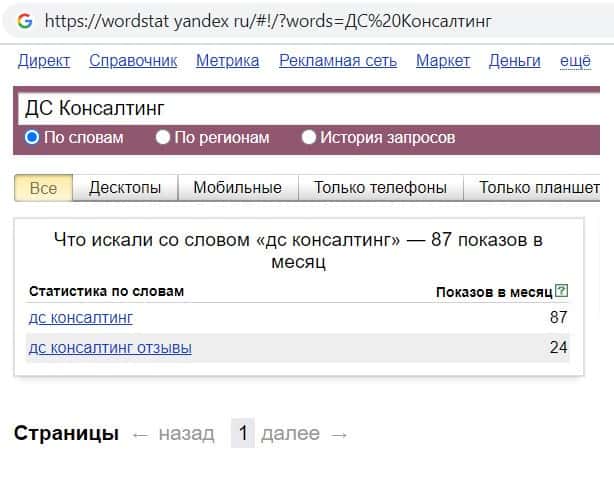Click the results heading Что искали со словом
Viewport: 614px width, 483px height.
[x=298, y=250]
